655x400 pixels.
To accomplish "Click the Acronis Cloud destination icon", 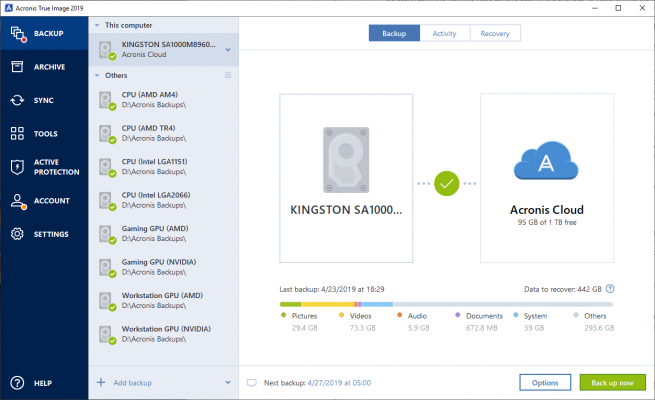I will [x=546, y=160].
